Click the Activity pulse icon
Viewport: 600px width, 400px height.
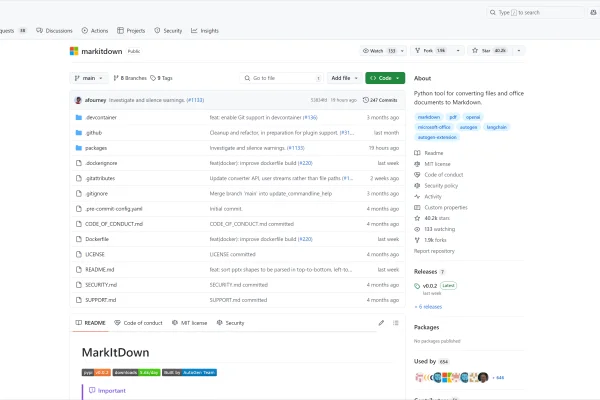pyautogui.click(x=417, y=197)
